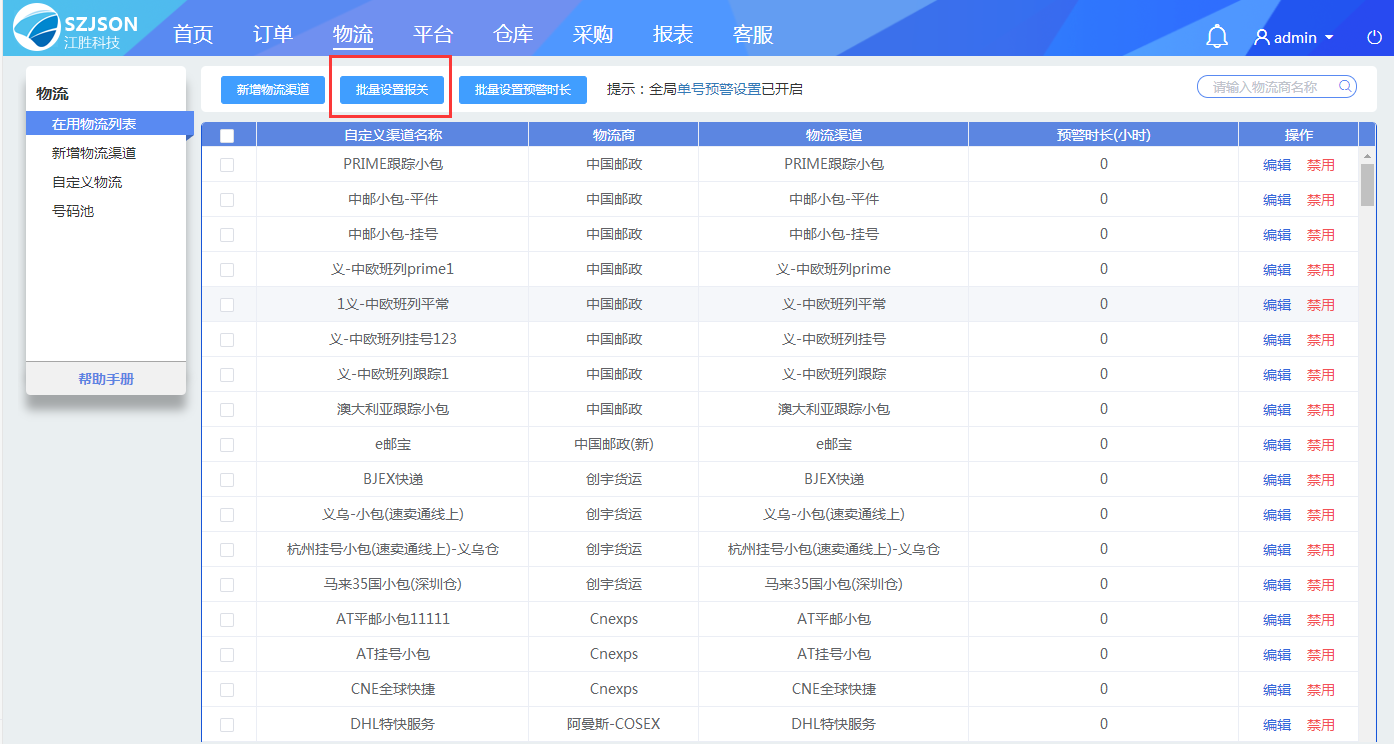This screenshot has height=744, width=1394.
Task: Open the 平台 top menu
Action: pyautogui.click(x=433, y=34)
